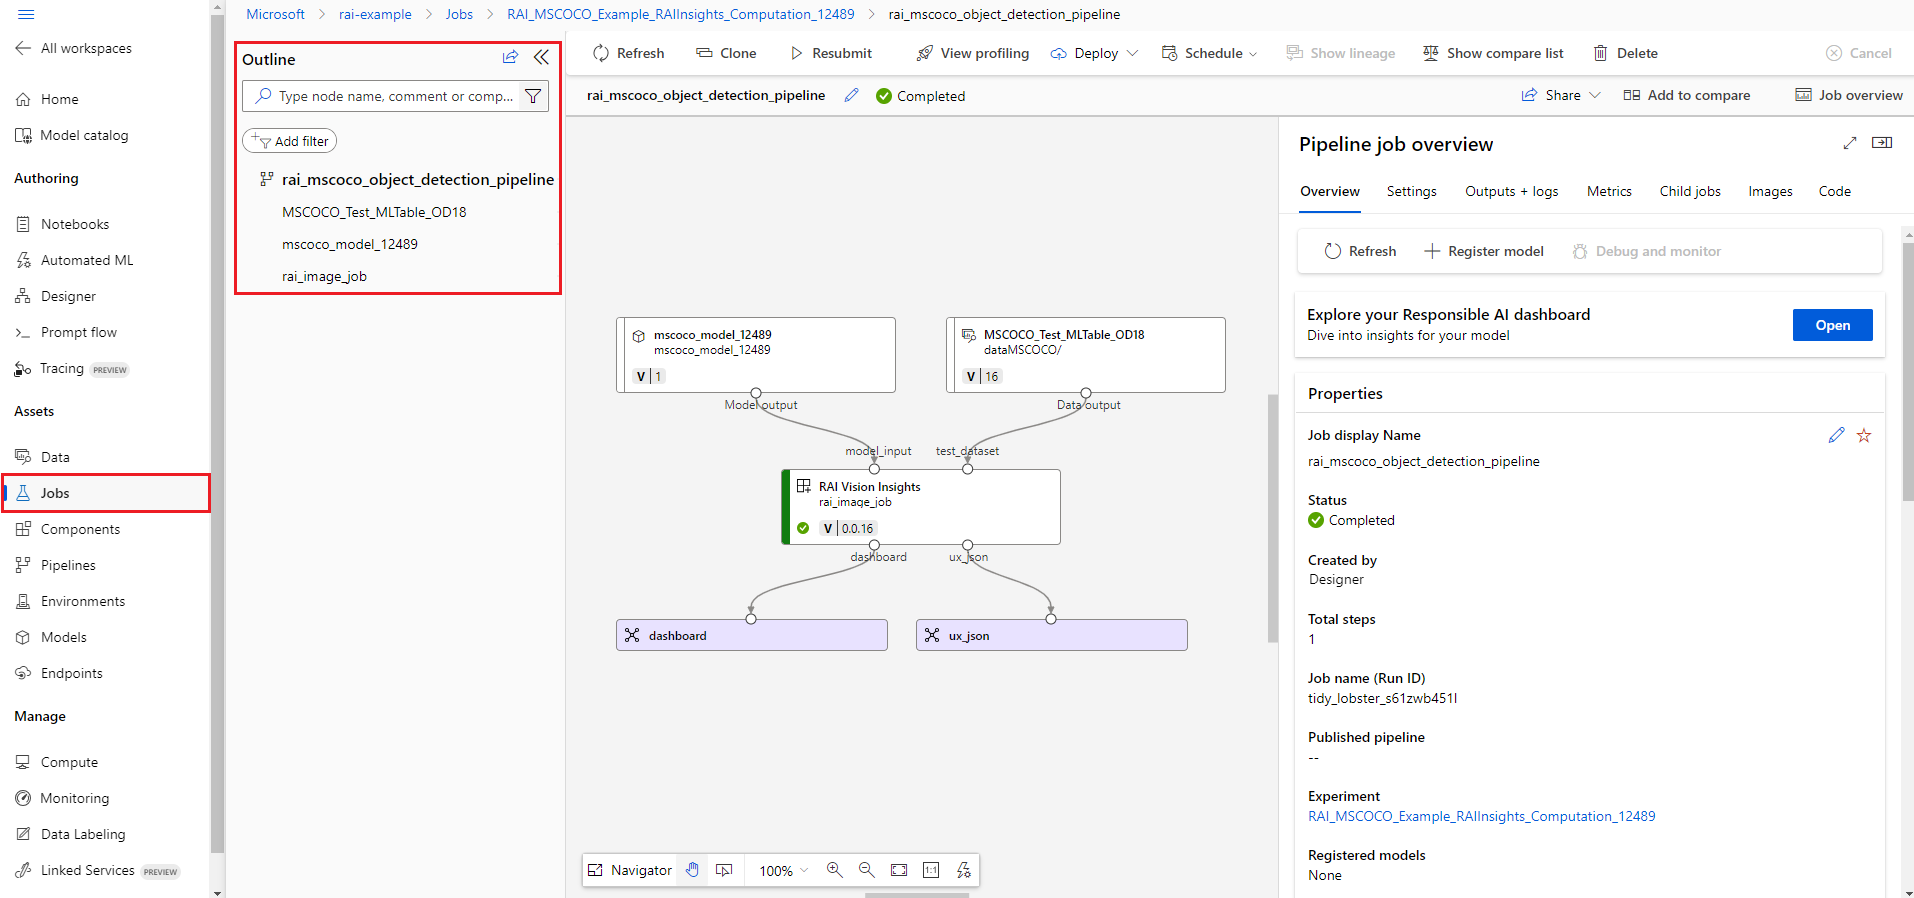Expand overview panel to full screen
Viewport: 1914px width, 898px height.
[x=1850, y=143]
